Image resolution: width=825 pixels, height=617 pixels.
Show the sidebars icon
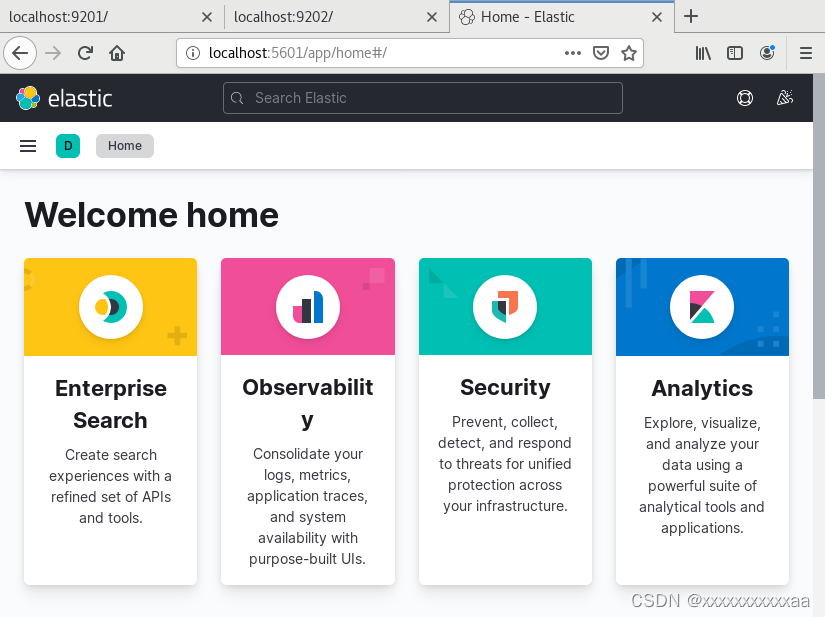(x=735, y=53)
